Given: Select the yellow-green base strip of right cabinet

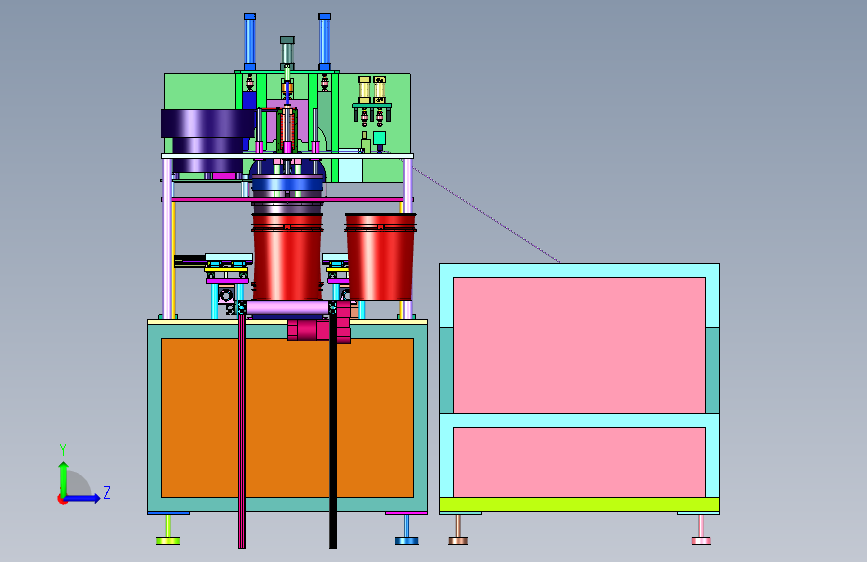Looking at the screenshot, I should (579, 504).
